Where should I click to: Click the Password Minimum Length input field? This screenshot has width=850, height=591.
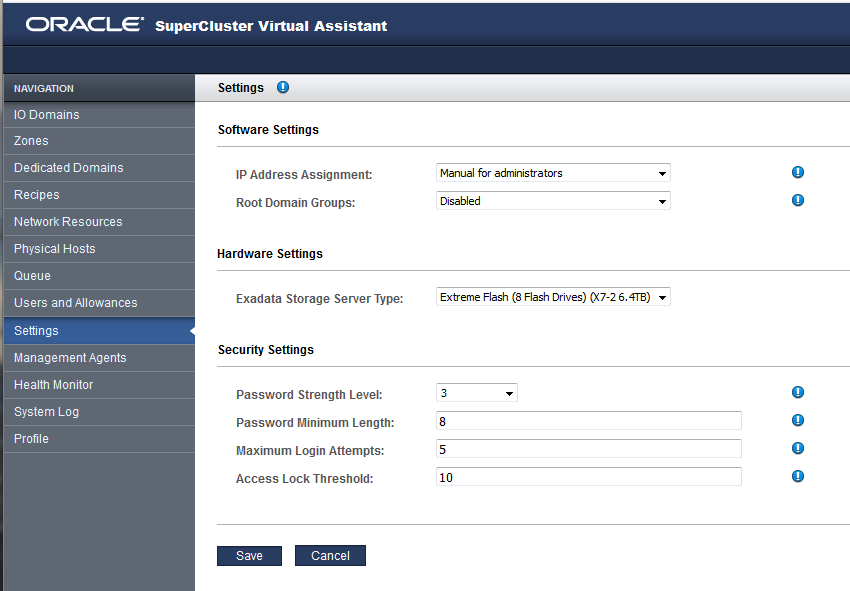[588, 420]
